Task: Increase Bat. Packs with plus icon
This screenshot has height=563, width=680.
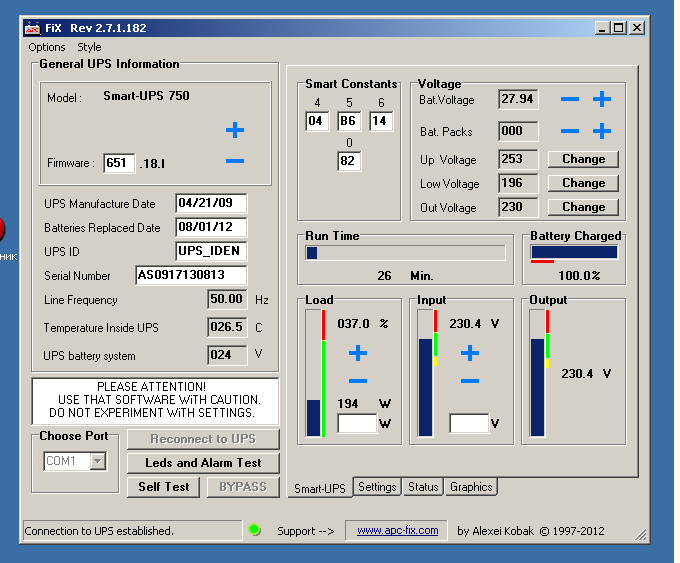Action: [602, 131]
